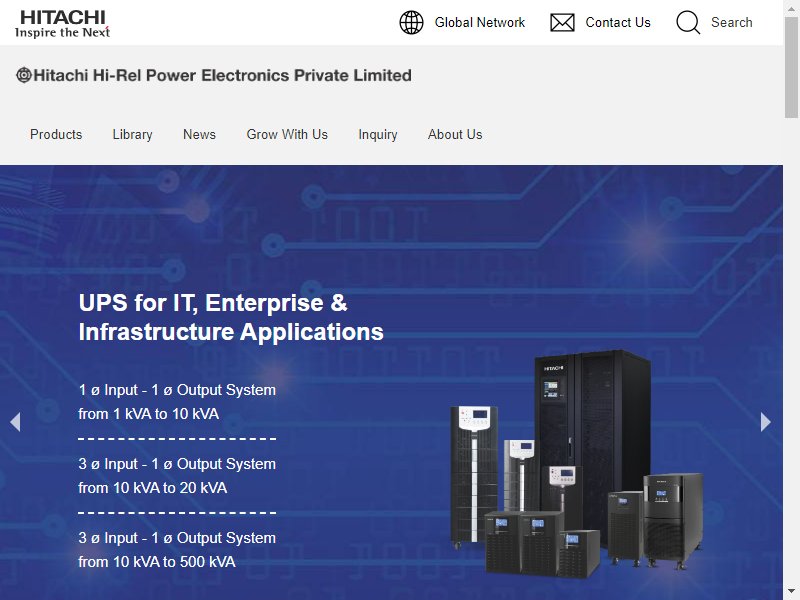800x600 pixels.
Task: Open the Library menu
Action: 132,134
